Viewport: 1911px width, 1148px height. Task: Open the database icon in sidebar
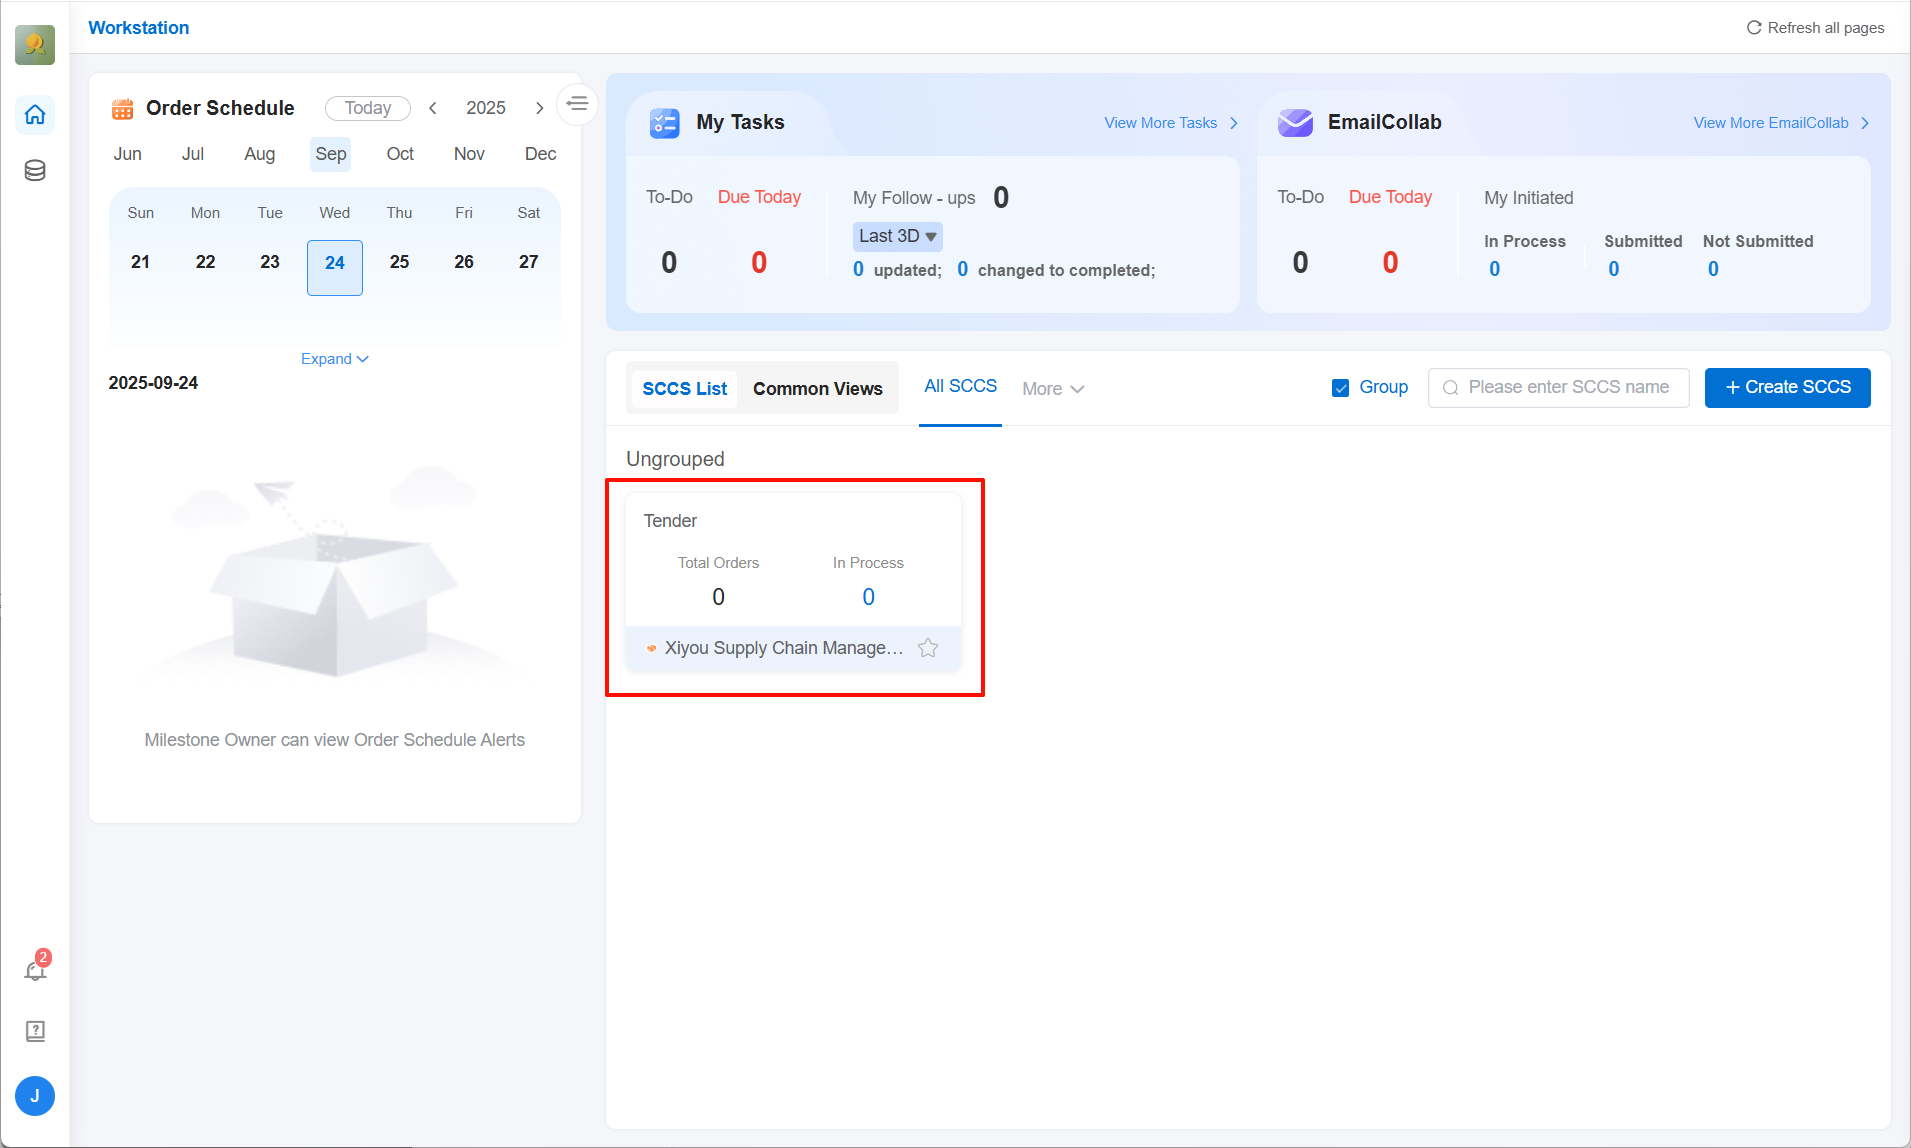pyautogui.click(x=35, y=170)
